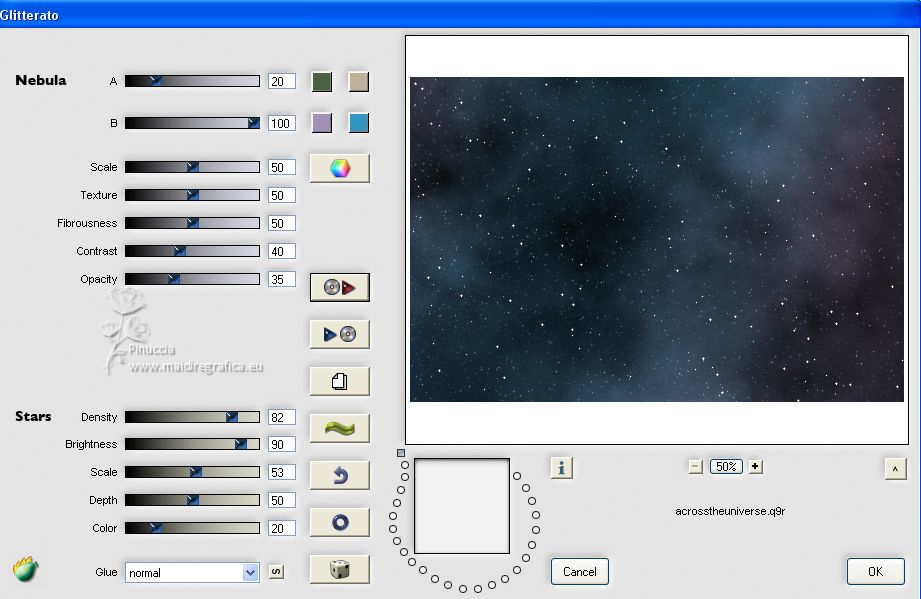Click the 50% zoom level button
Image resolution: width=921 pixels, height=599 pixels.
(726, 467)
